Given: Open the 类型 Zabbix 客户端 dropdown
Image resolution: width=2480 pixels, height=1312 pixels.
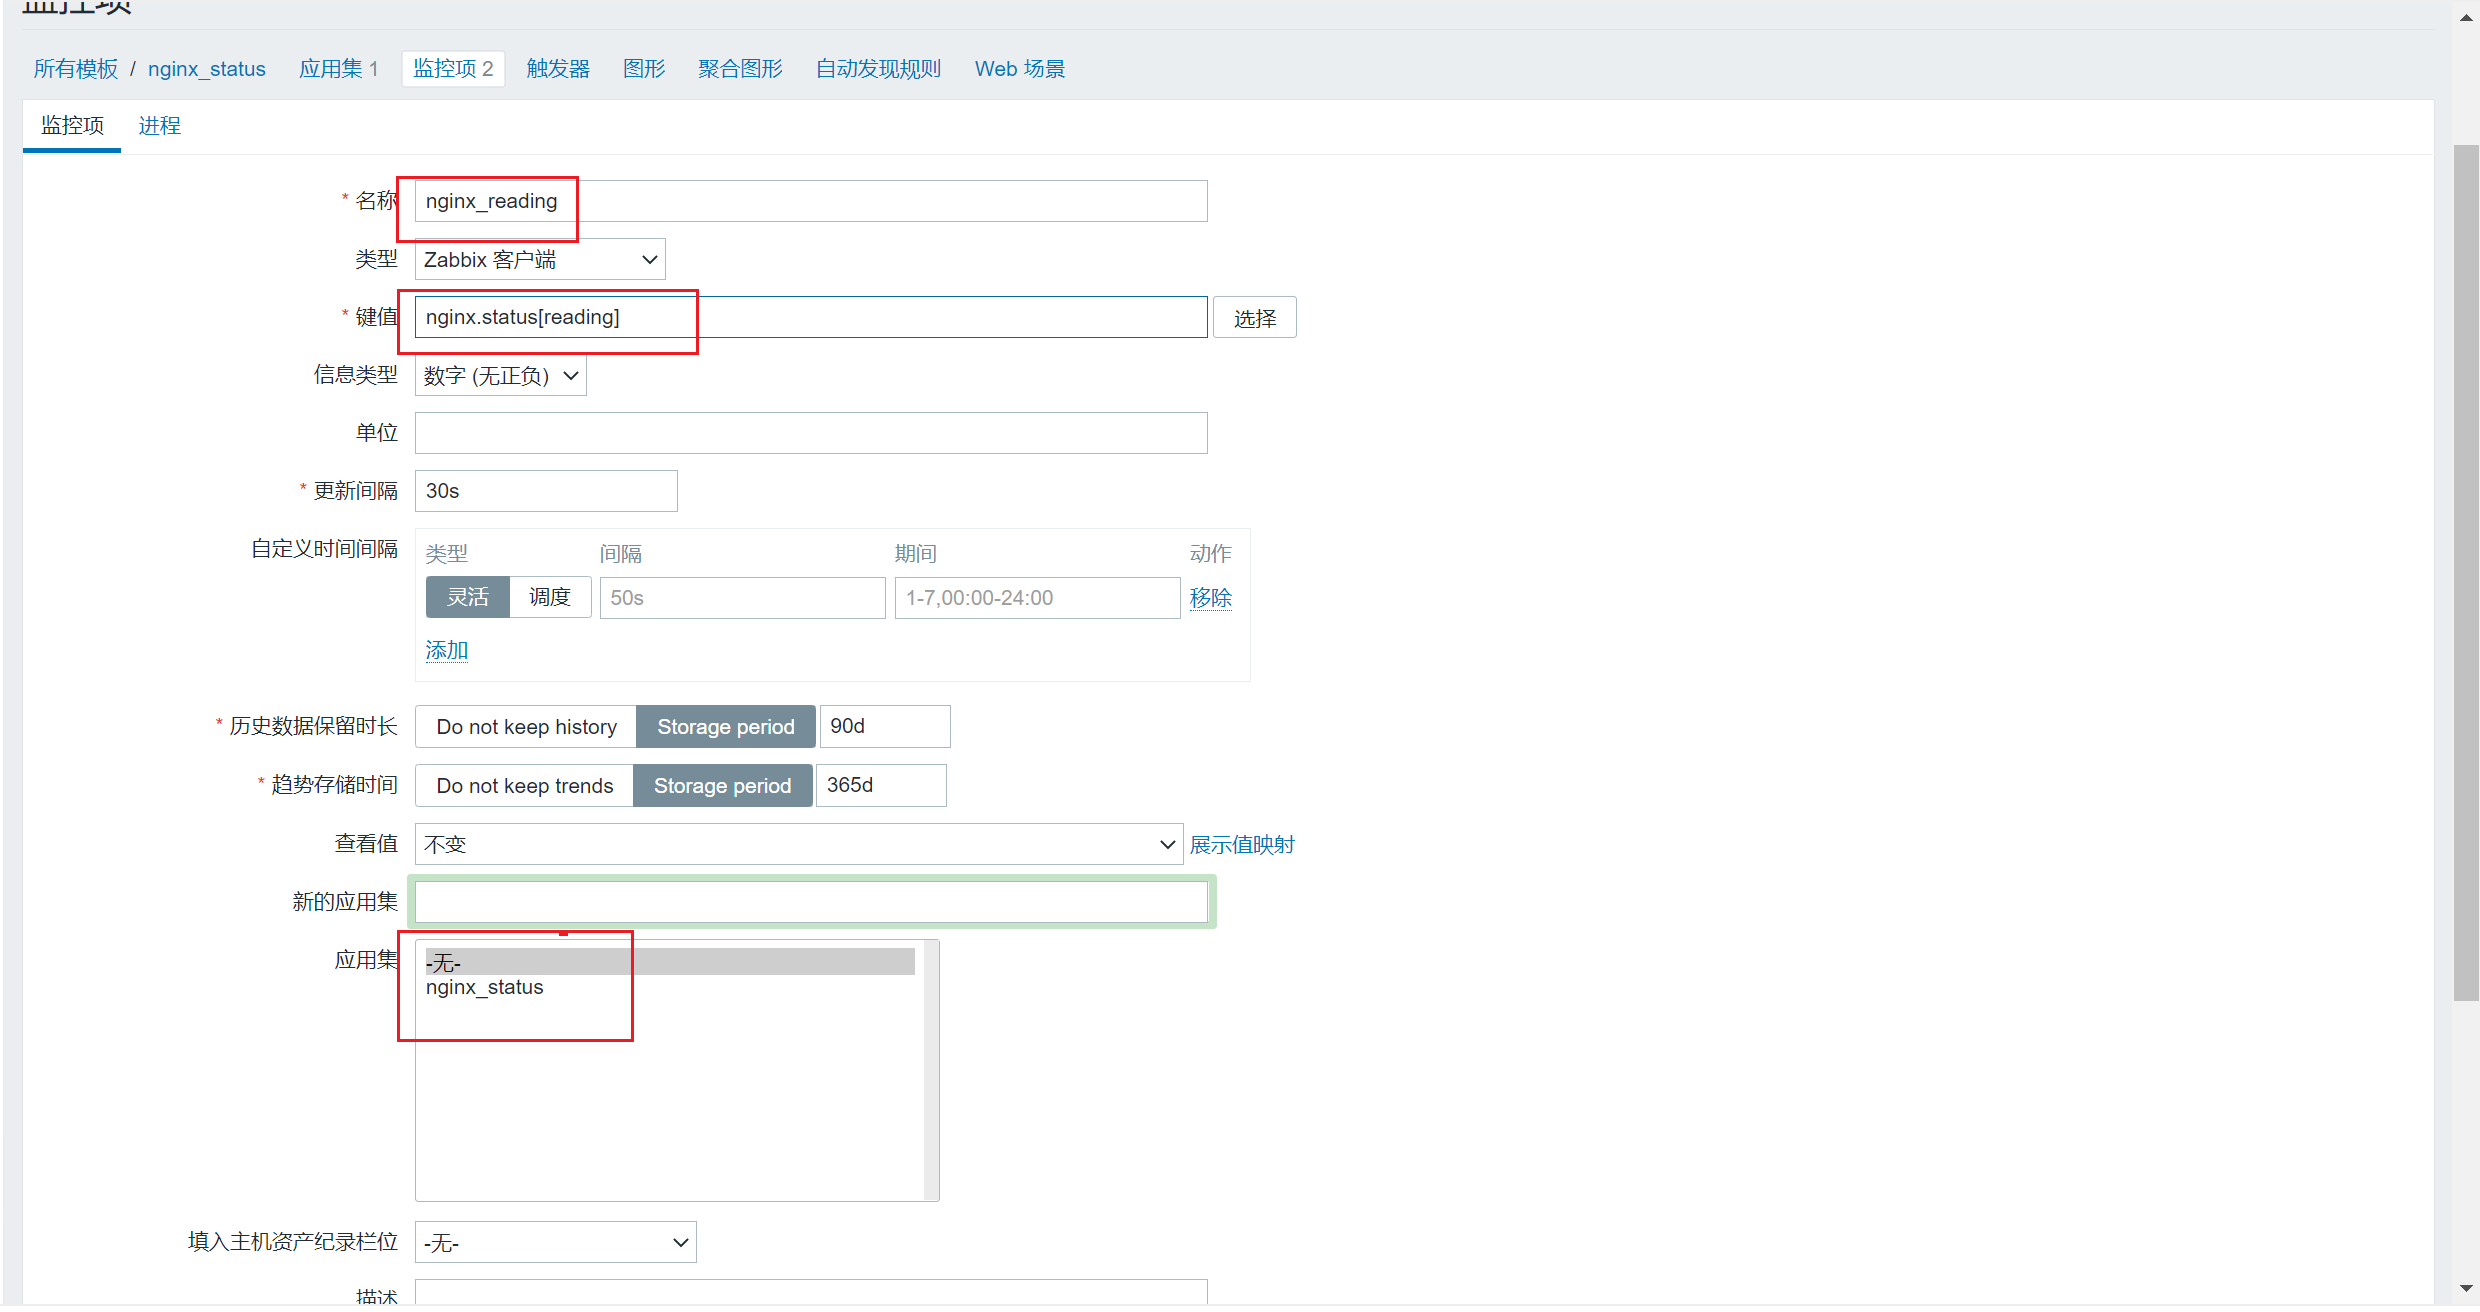Looking at the screenshot, I should click(540, 260).
